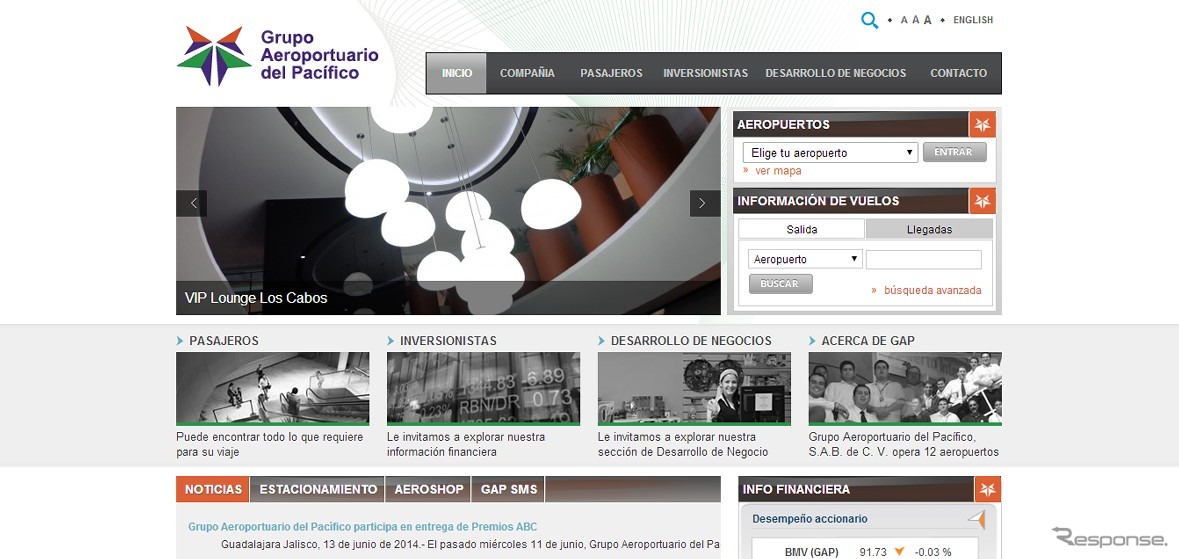Select the Salida tab
Image resolution: width=1179 pixels, height=559 pixels.
pyautogui.click(x=802, y=229)
